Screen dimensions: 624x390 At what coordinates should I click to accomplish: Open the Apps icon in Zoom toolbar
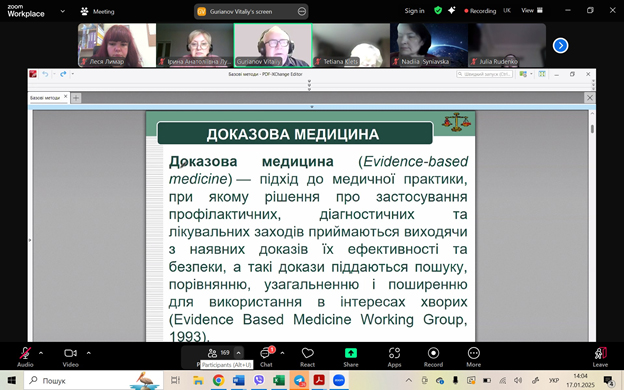(394, 356)
